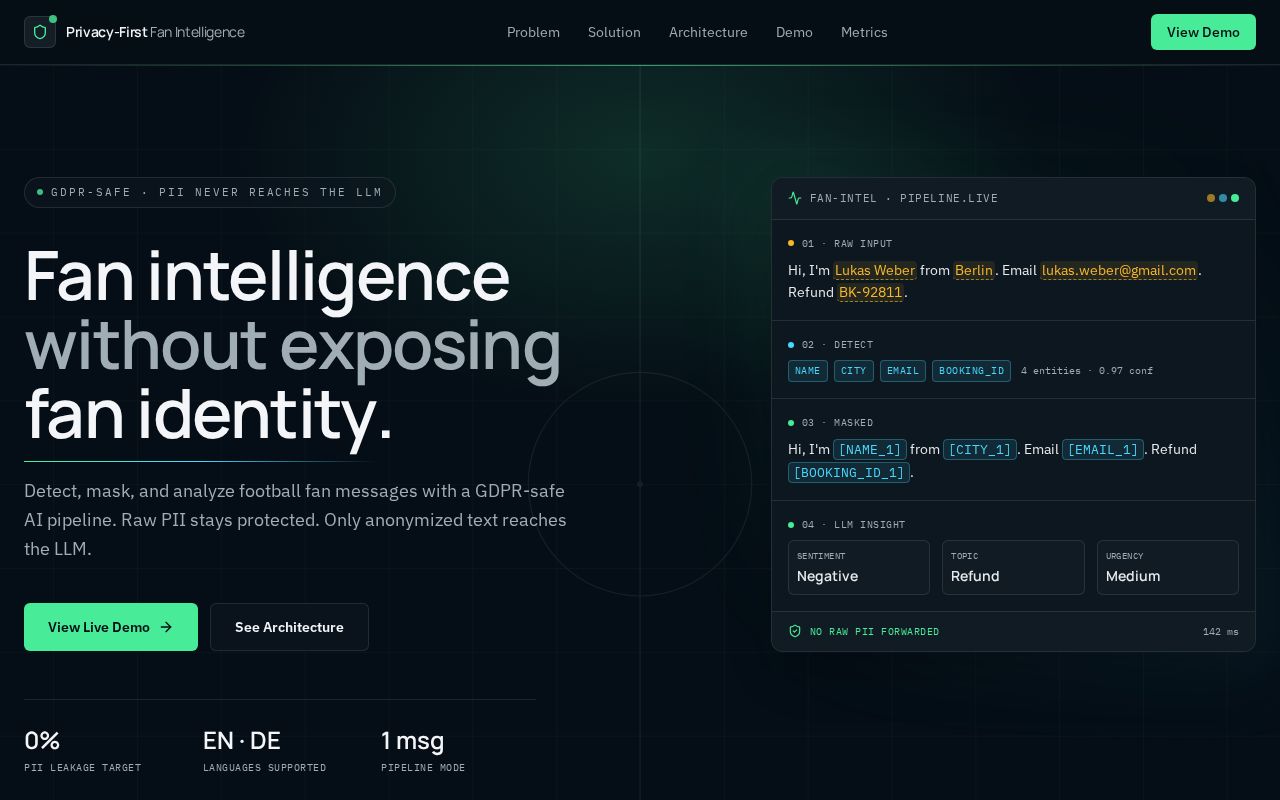Click the 03 · MASKED step label
Screen dimensions: 1280x800
click(x=837, y=423)
